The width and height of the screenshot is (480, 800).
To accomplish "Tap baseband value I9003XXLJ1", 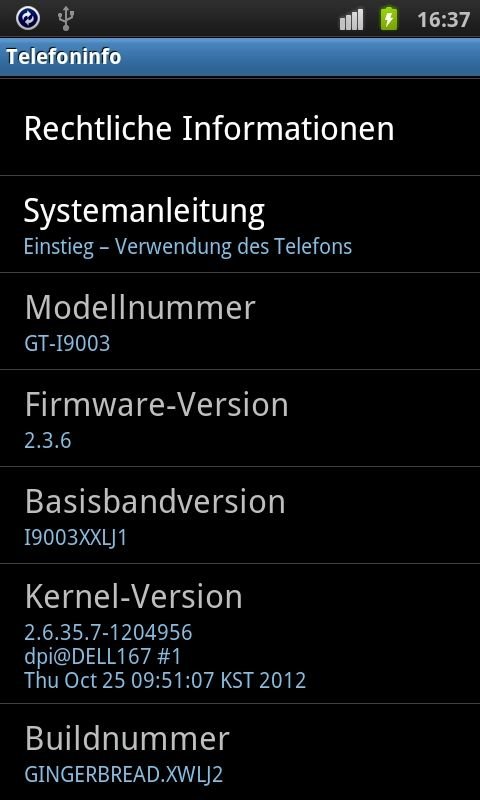I will point(75,538).
